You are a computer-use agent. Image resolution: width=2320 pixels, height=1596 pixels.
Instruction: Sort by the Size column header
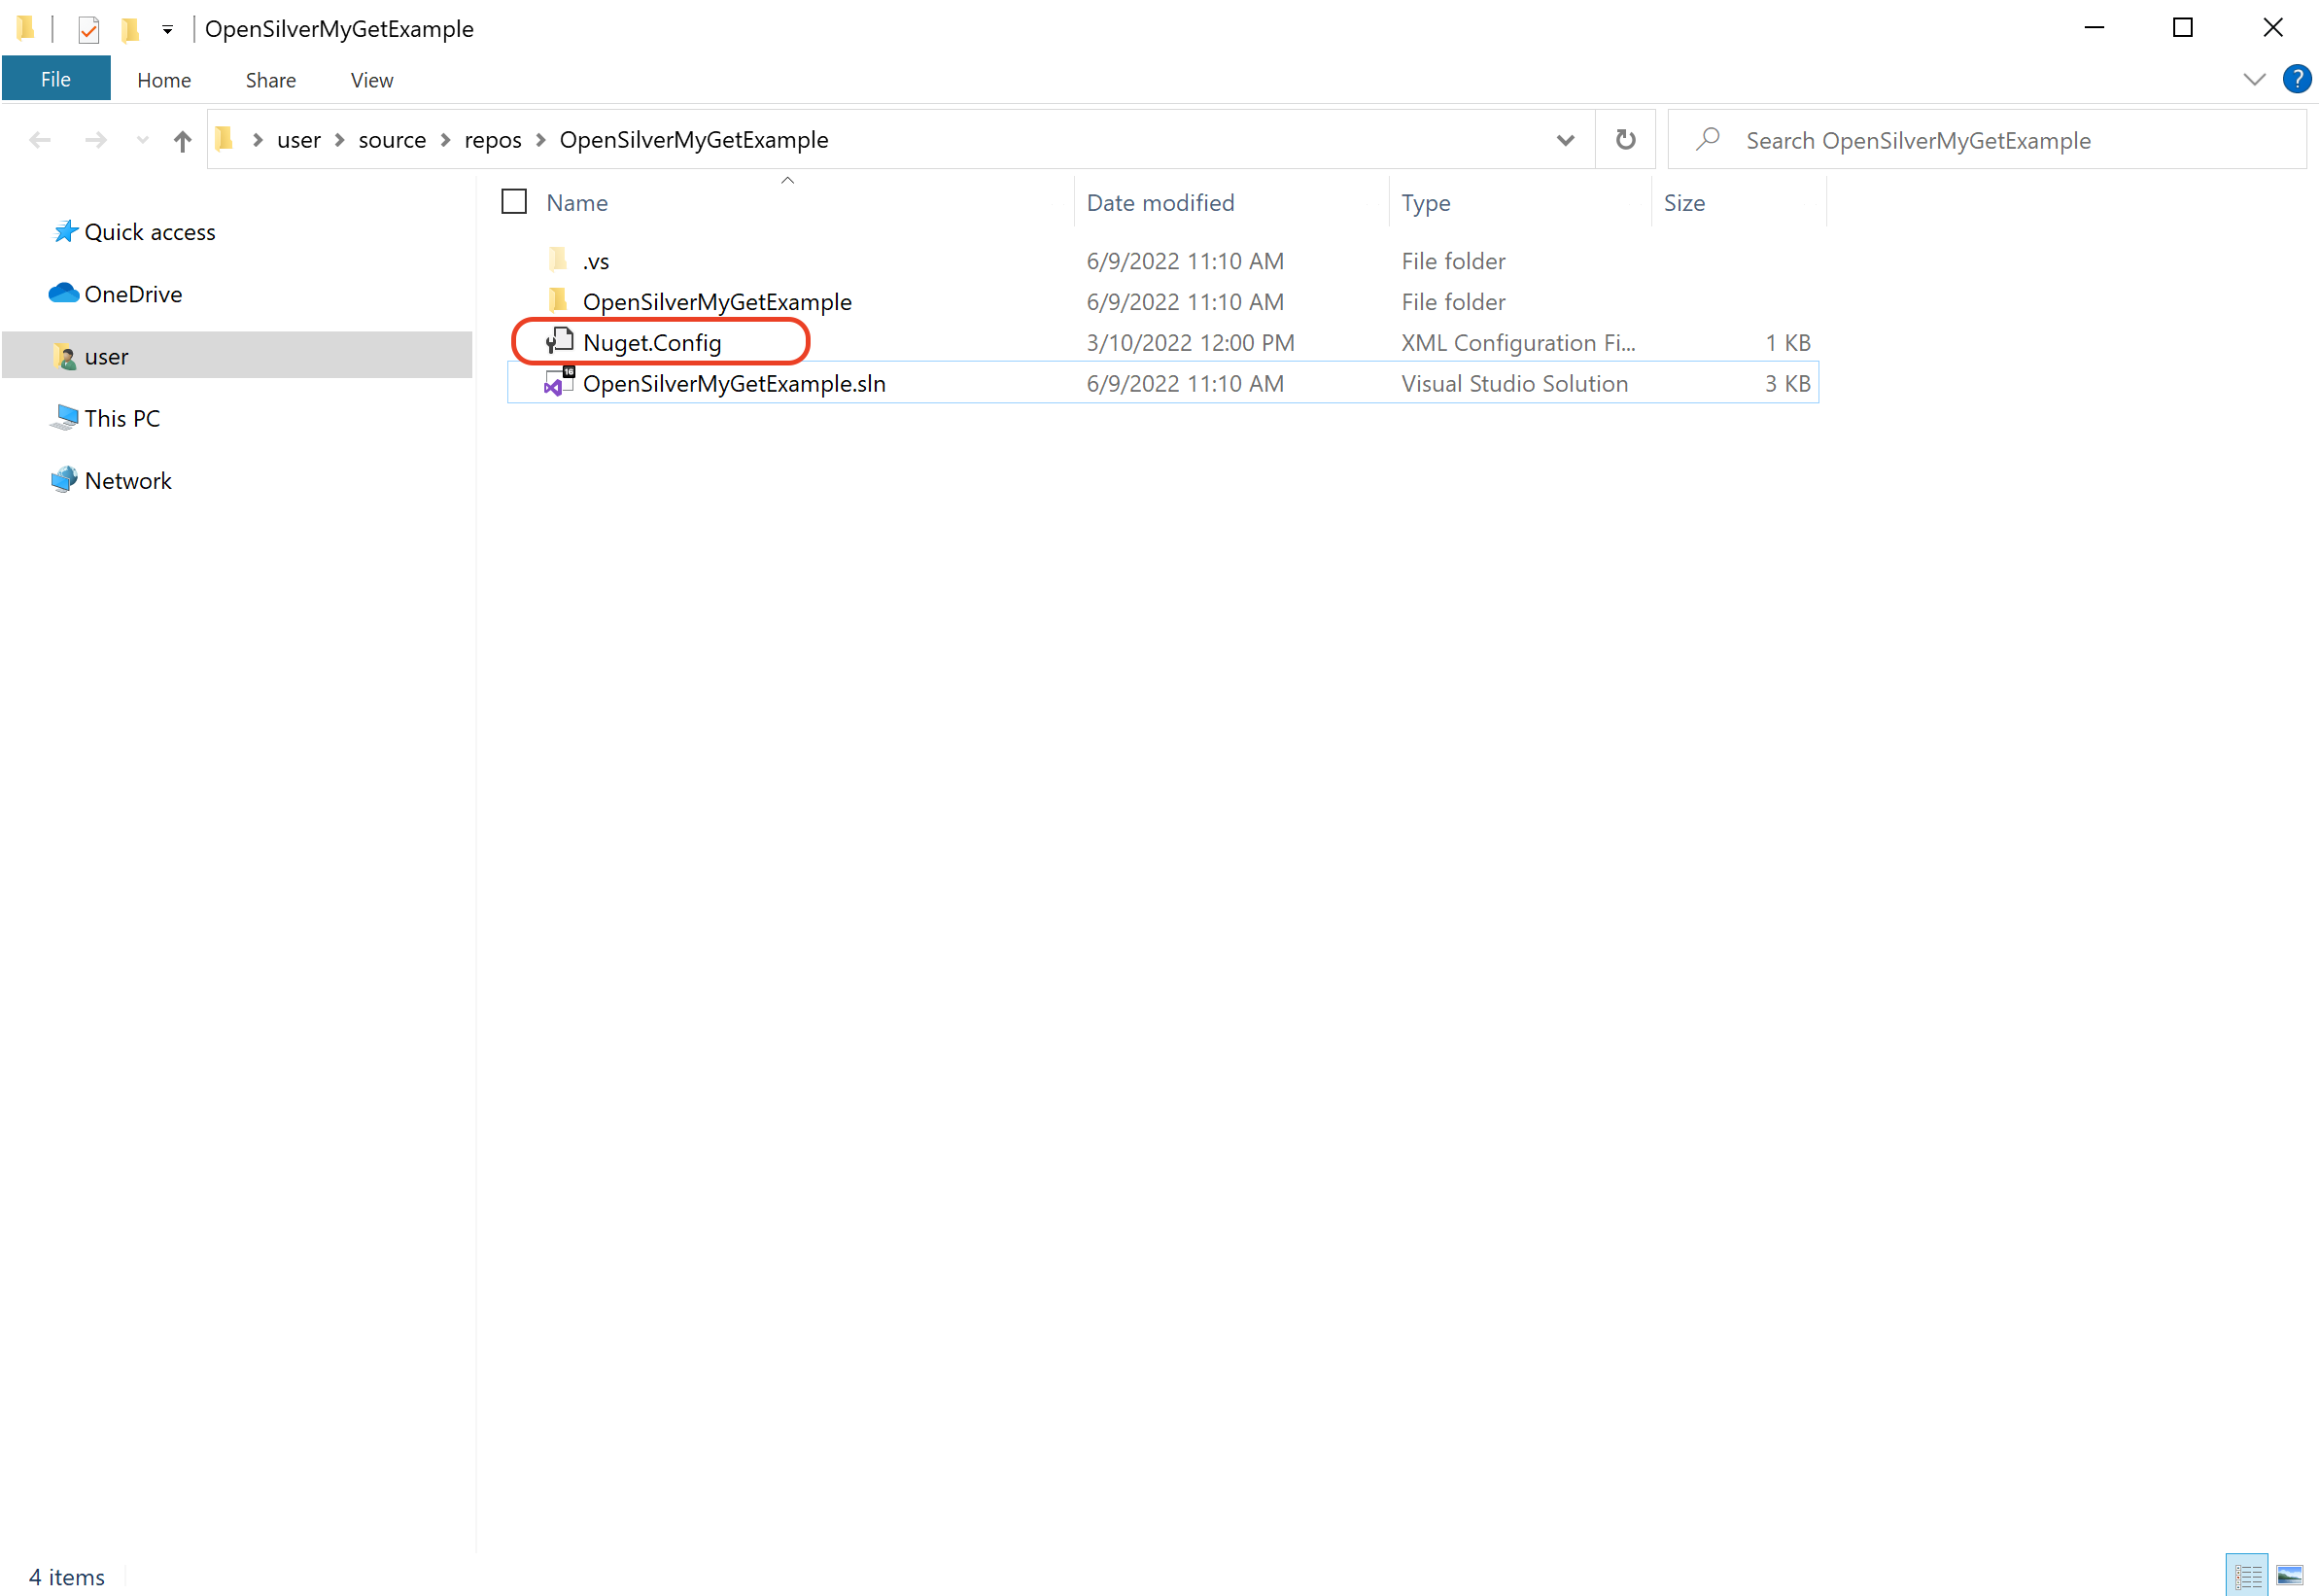tap(1685, 203)
